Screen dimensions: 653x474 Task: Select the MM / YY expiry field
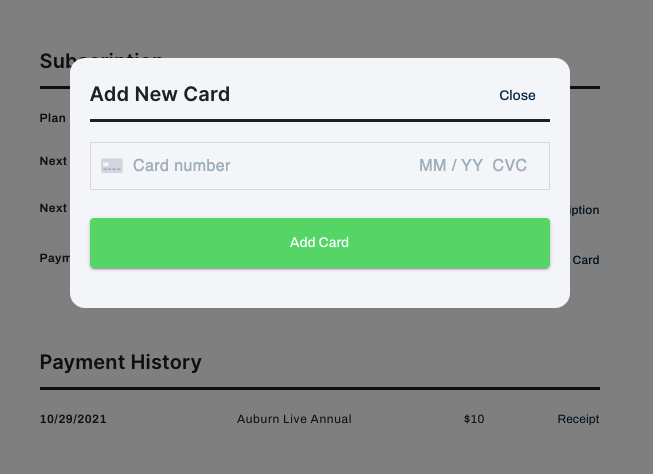point(451,166)
